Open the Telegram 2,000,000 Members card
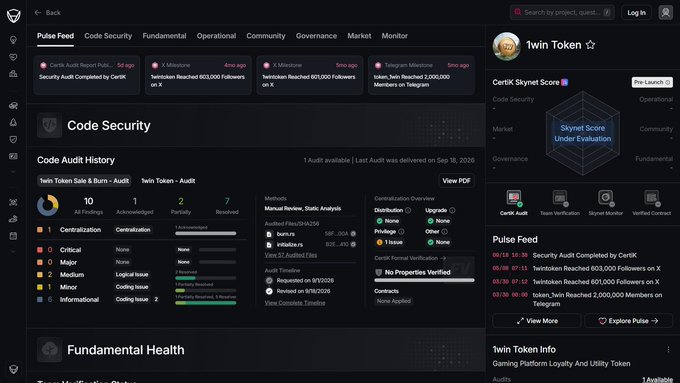Screen dimensions: 680x383 pos(421,75)
